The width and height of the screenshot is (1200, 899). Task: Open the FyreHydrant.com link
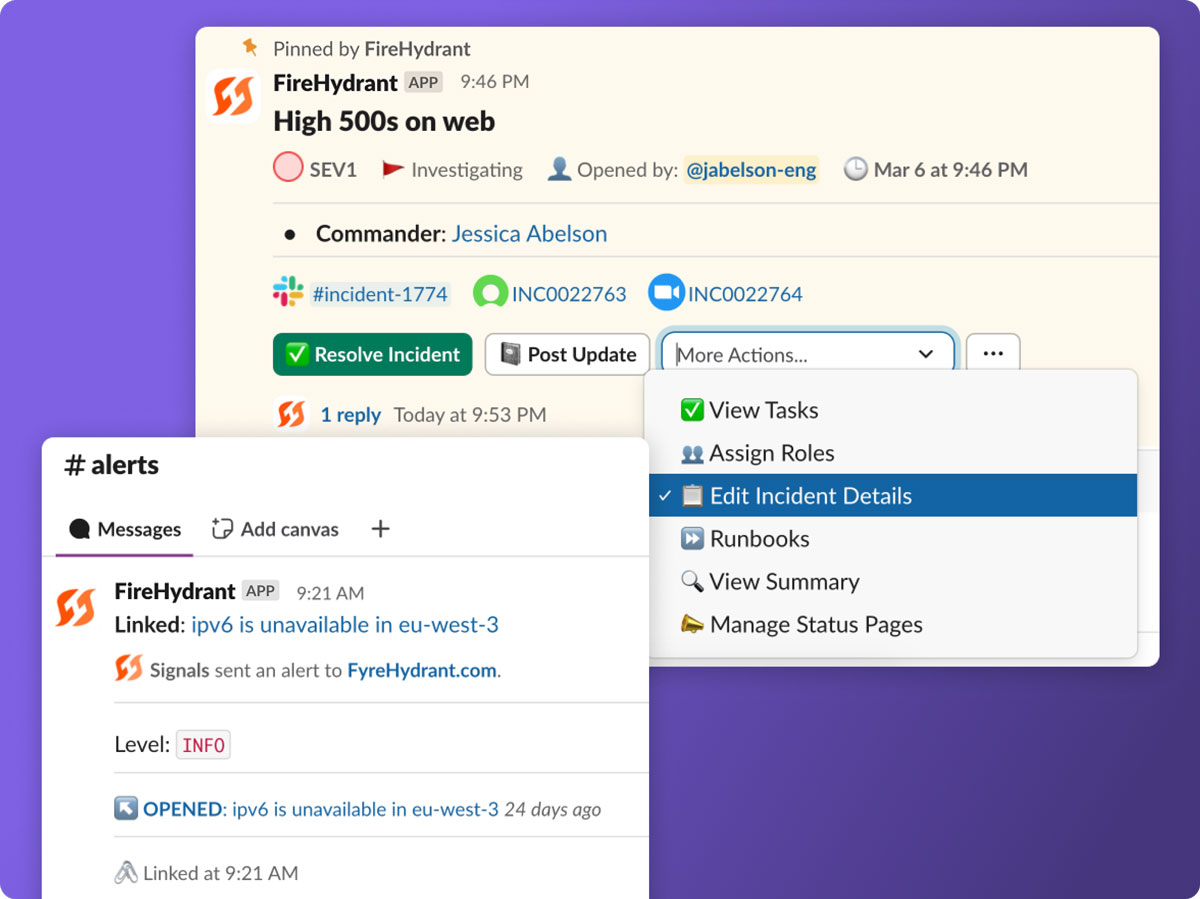pyautogui.click(x=422, y=671)
